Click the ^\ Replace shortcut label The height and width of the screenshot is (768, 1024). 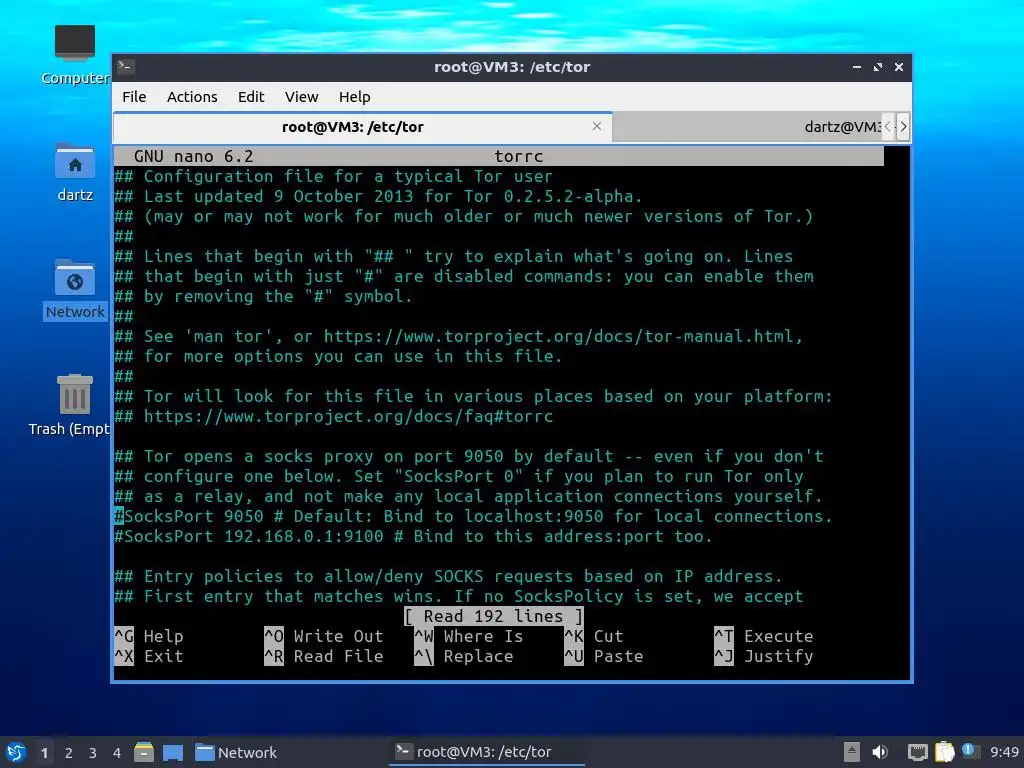point(464,656)
